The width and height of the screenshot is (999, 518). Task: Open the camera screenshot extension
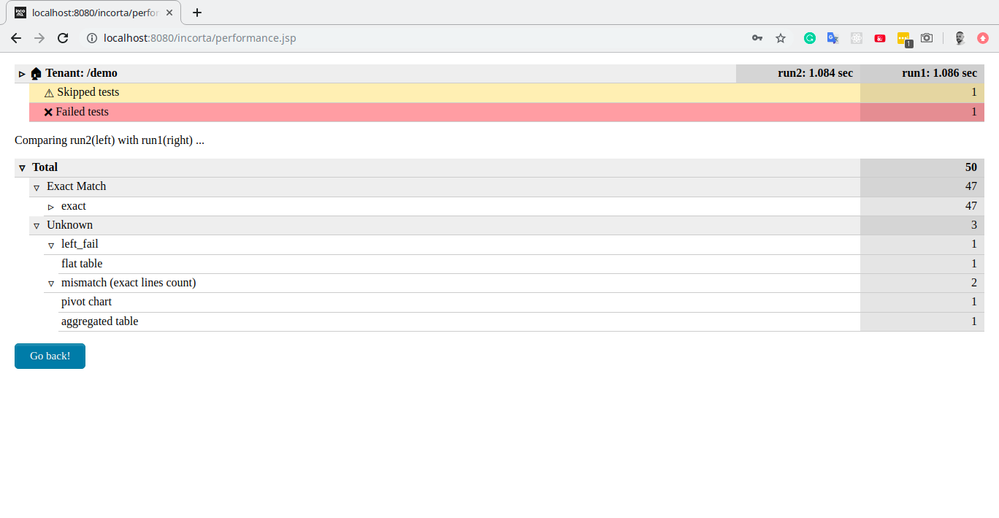pyautogui.click(x=927, y=38)
